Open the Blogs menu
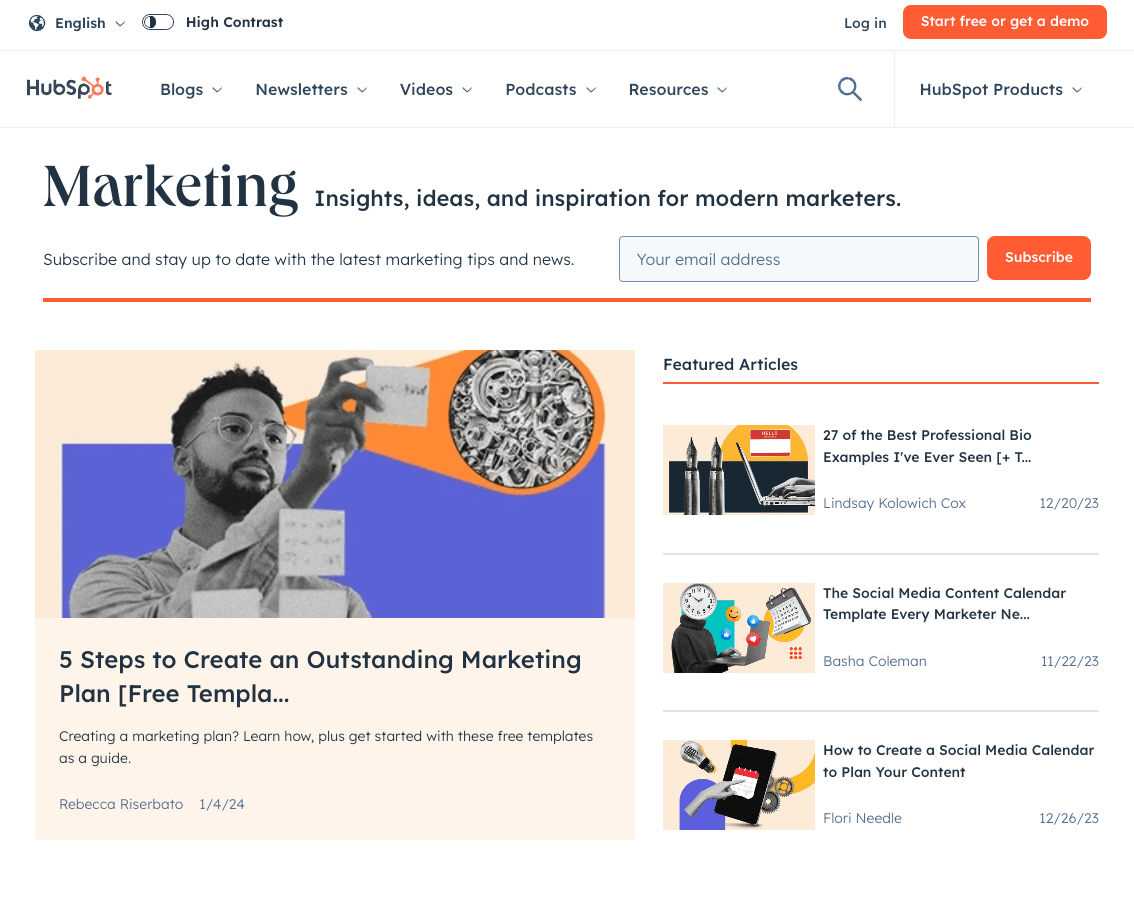 [x=191, y=90]
